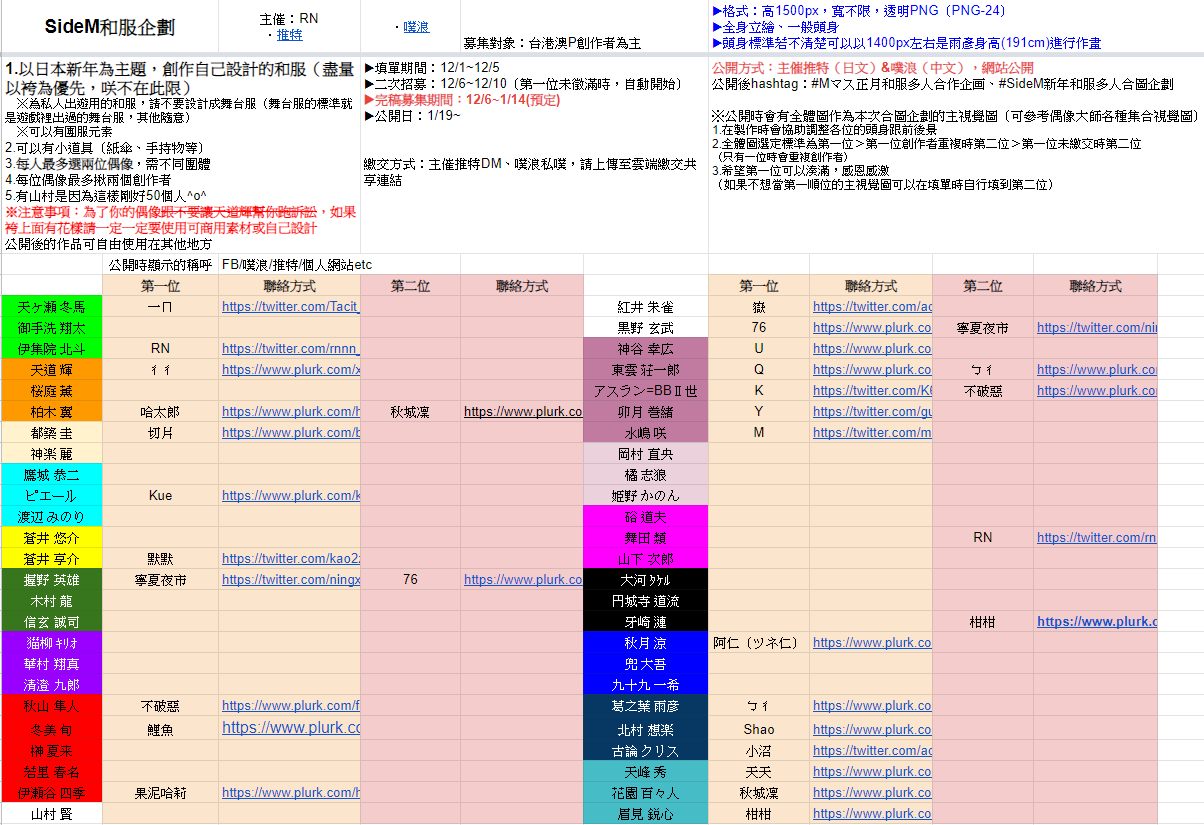Select the 信玄 誠司 name cell
The width and height of the screenshot is (1204, 825).
pyautogui.click(x=52, y=621)
